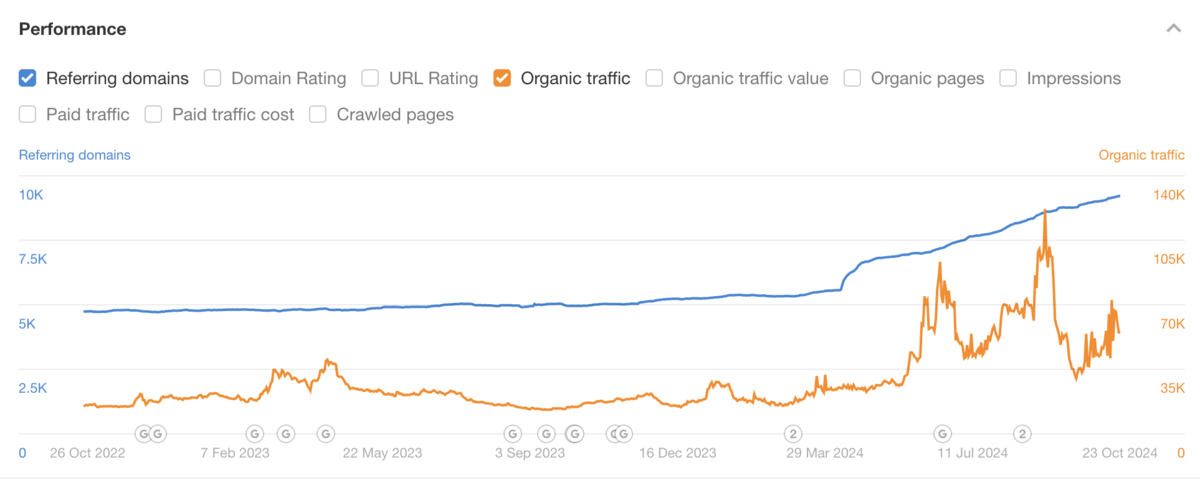The width and height of the screenshot is (1200, 480).
Task: Open the G marker just left of 22 May 2023
Action: tap(325, 433)
